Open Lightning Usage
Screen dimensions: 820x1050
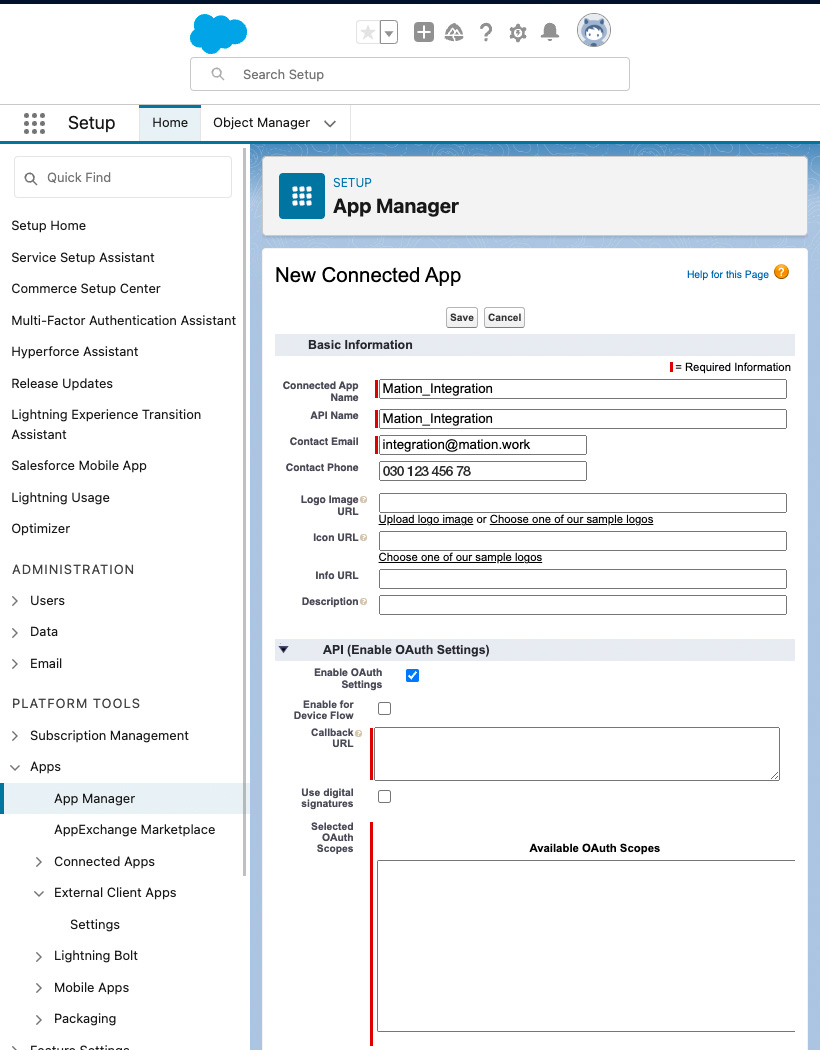point(60,498)
